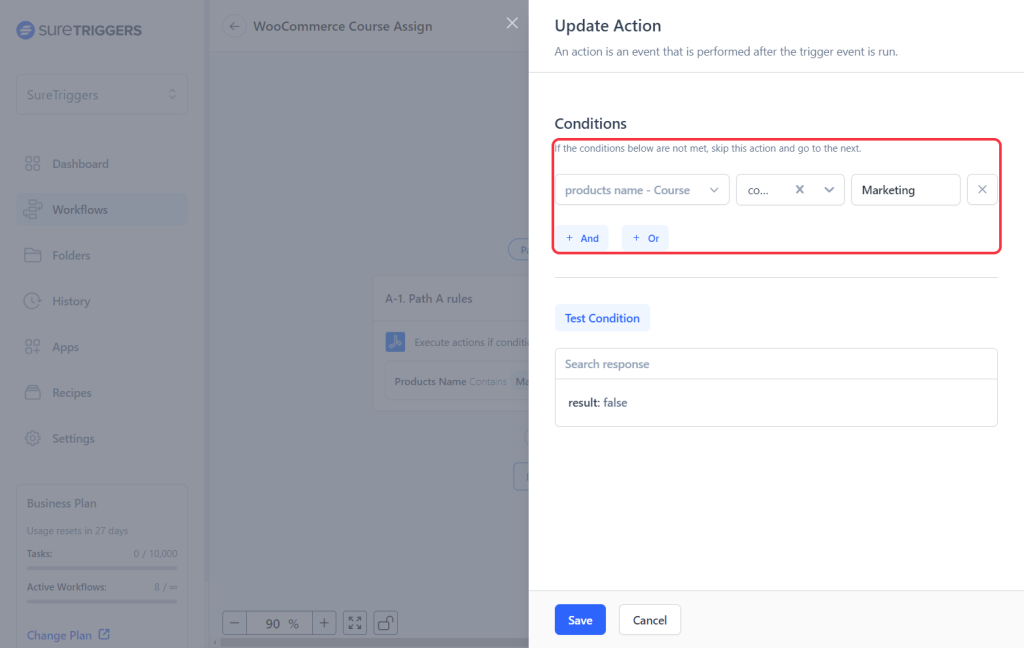Open the external link icon beside Change Plan
The height and width of the screenshot is (648, 1024).
(105, 635)
